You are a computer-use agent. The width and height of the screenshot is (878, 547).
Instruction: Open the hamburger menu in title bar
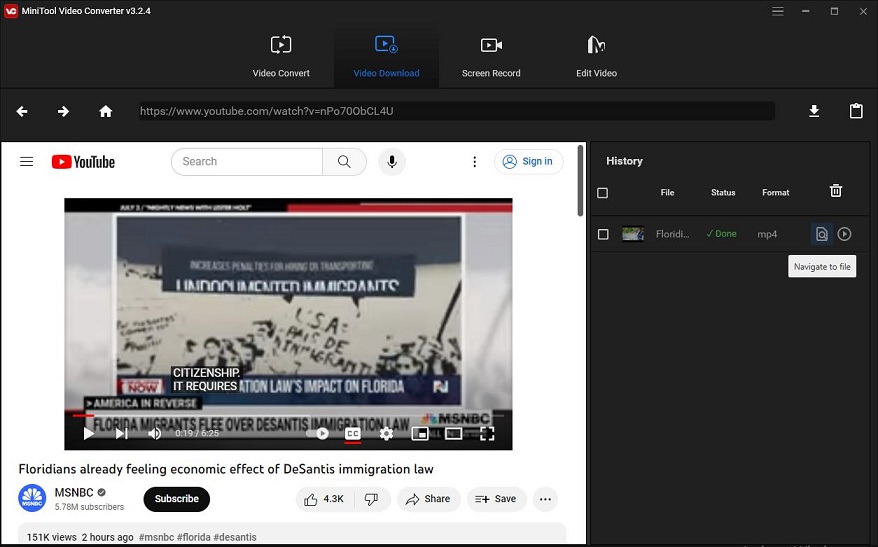pyautogui.click(x=778, y=11)
